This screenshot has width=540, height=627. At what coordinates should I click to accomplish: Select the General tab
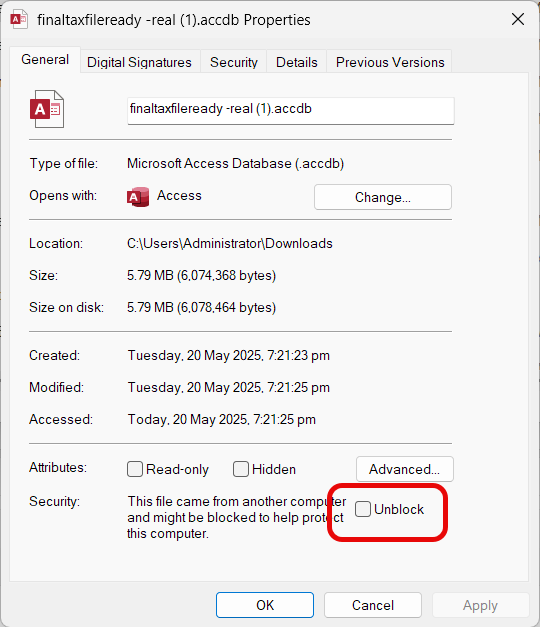coord(45,60)
